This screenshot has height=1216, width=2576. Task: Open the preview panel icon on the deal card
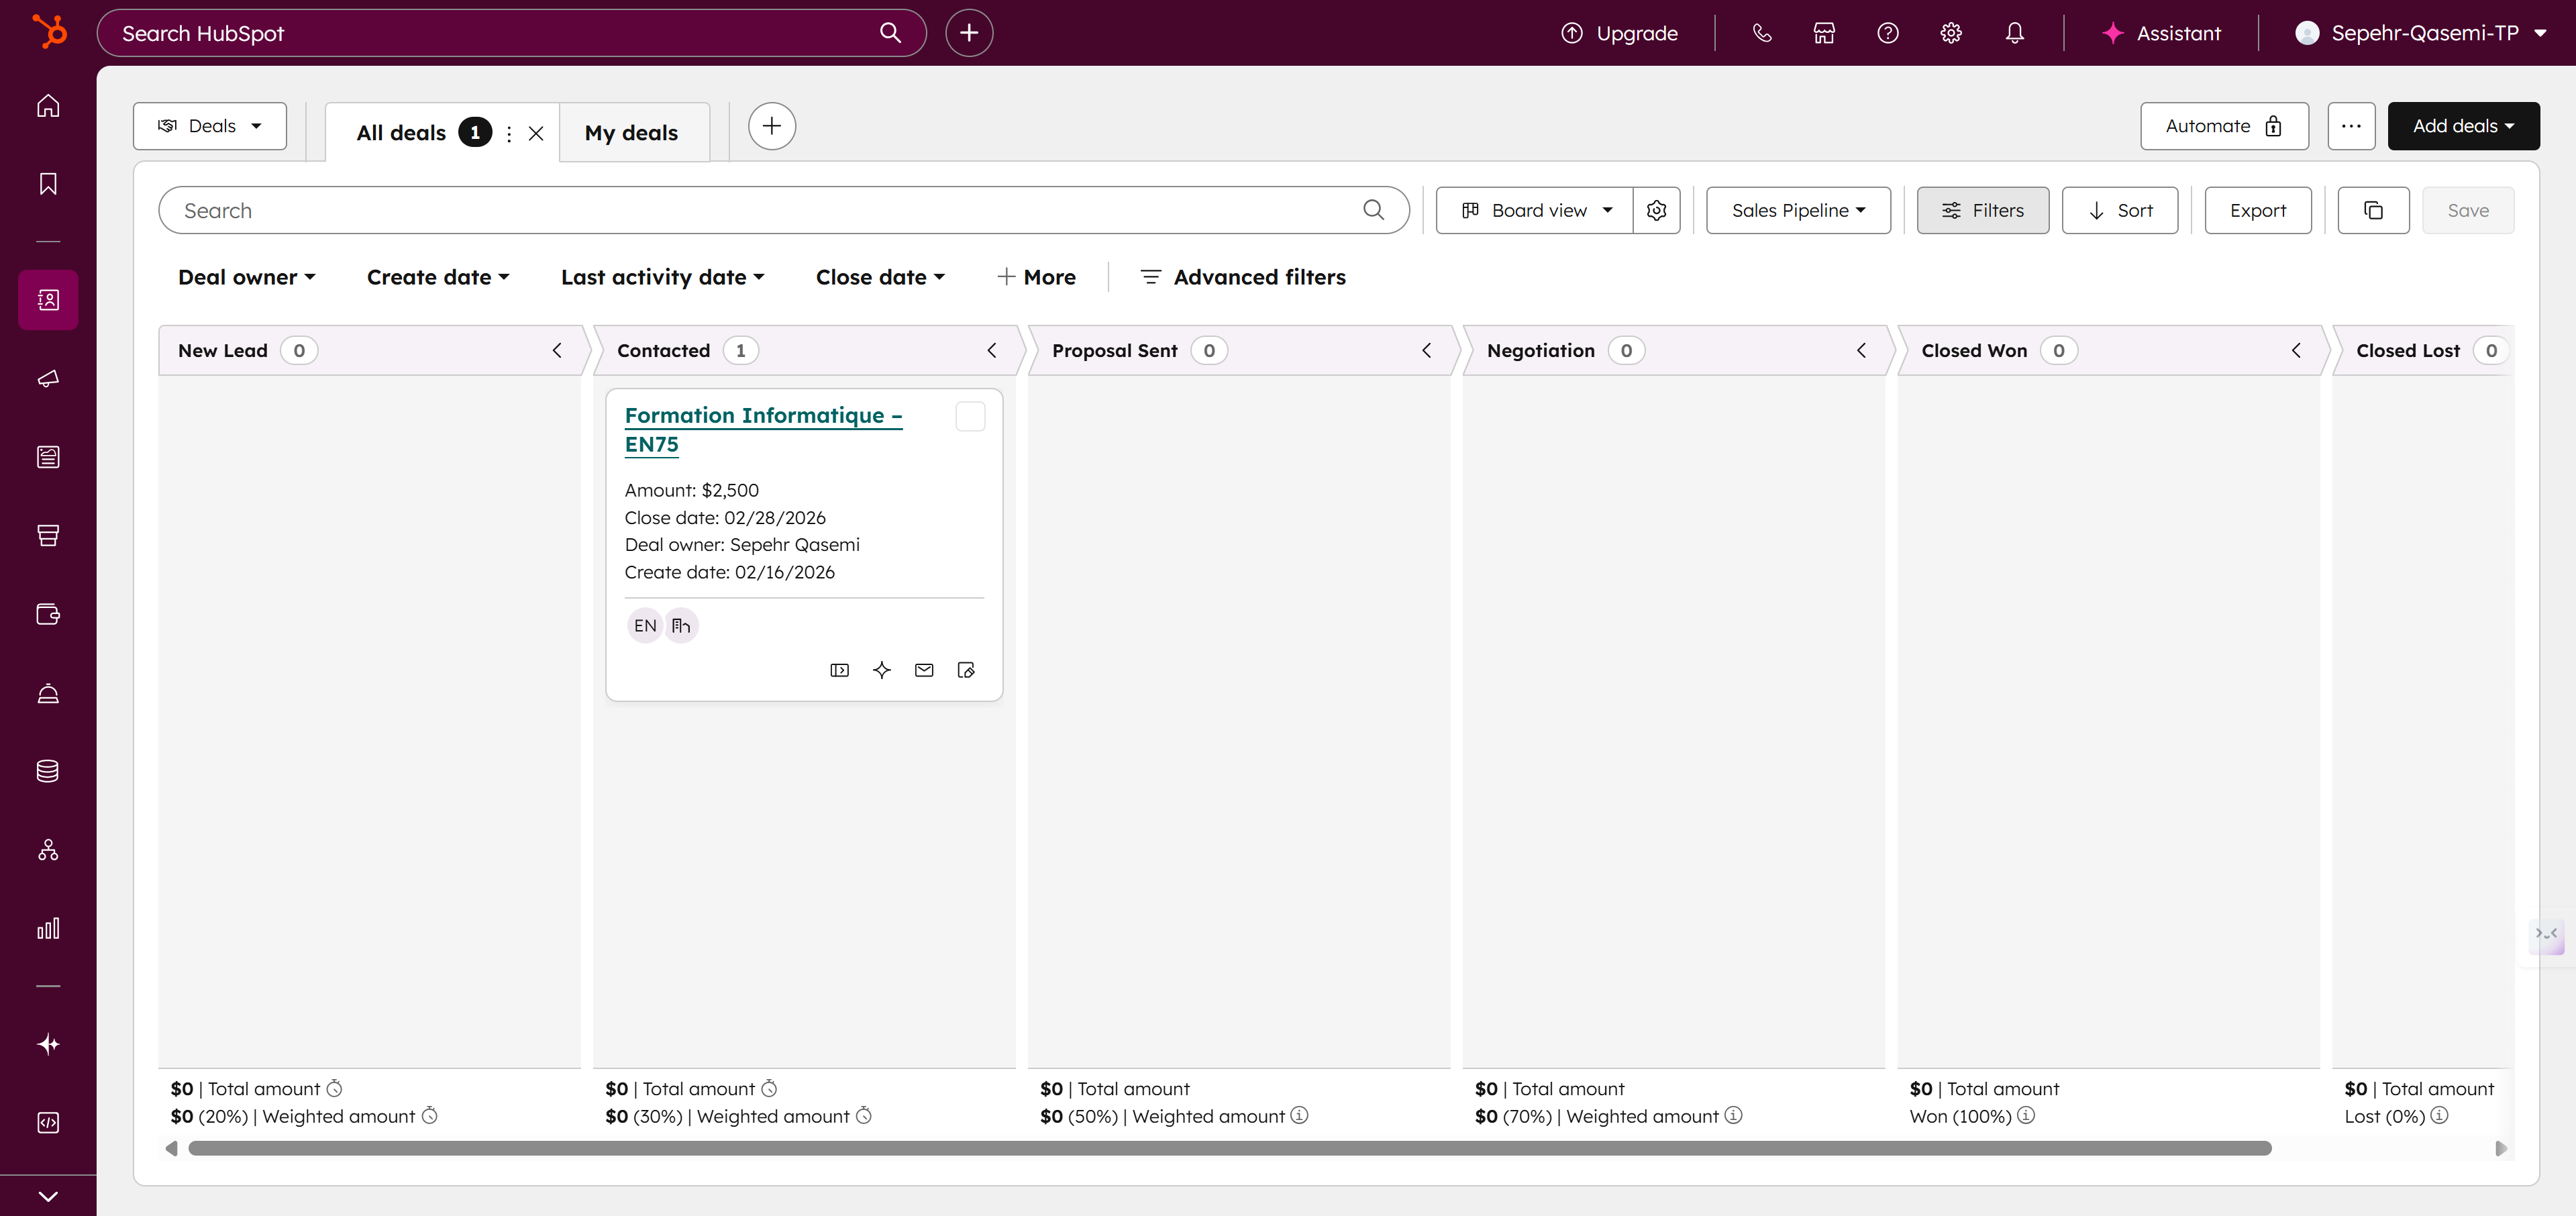click(x=839, y=670)
